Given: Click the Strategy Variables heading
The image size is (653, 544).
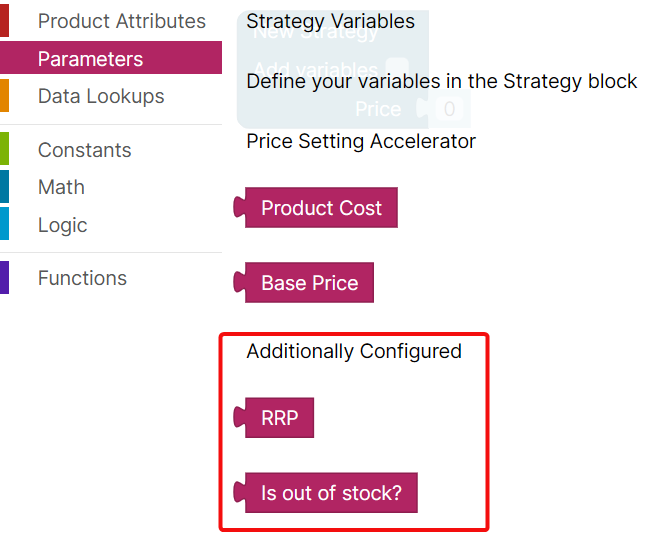Looking at the screenshot, I should (330, 21).
